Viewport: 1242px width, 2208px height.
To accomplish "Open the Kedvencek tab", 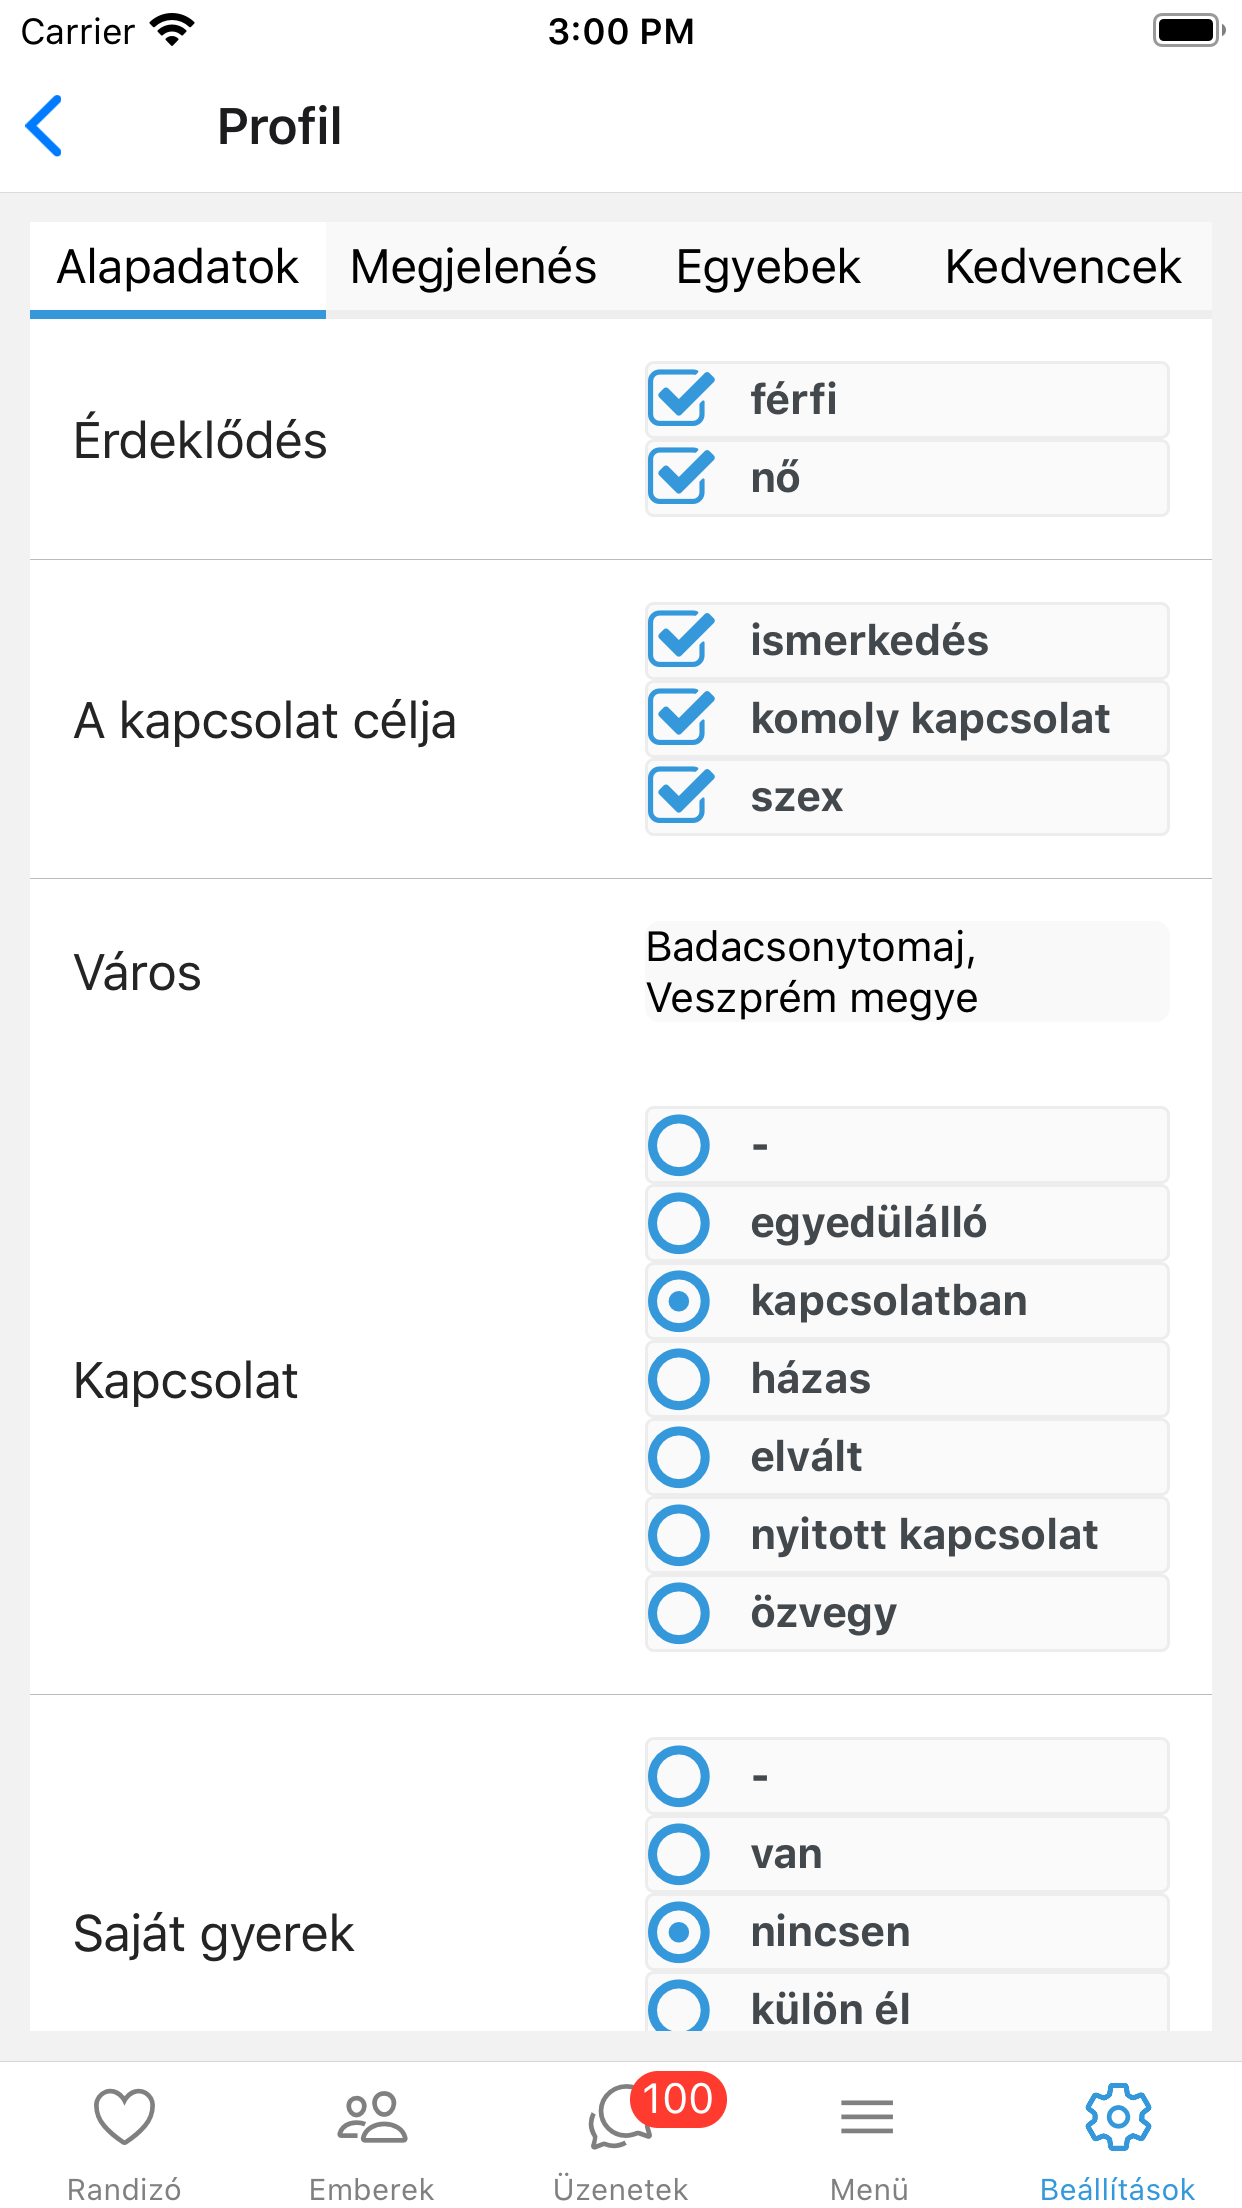I will (x=1063, y=268).
